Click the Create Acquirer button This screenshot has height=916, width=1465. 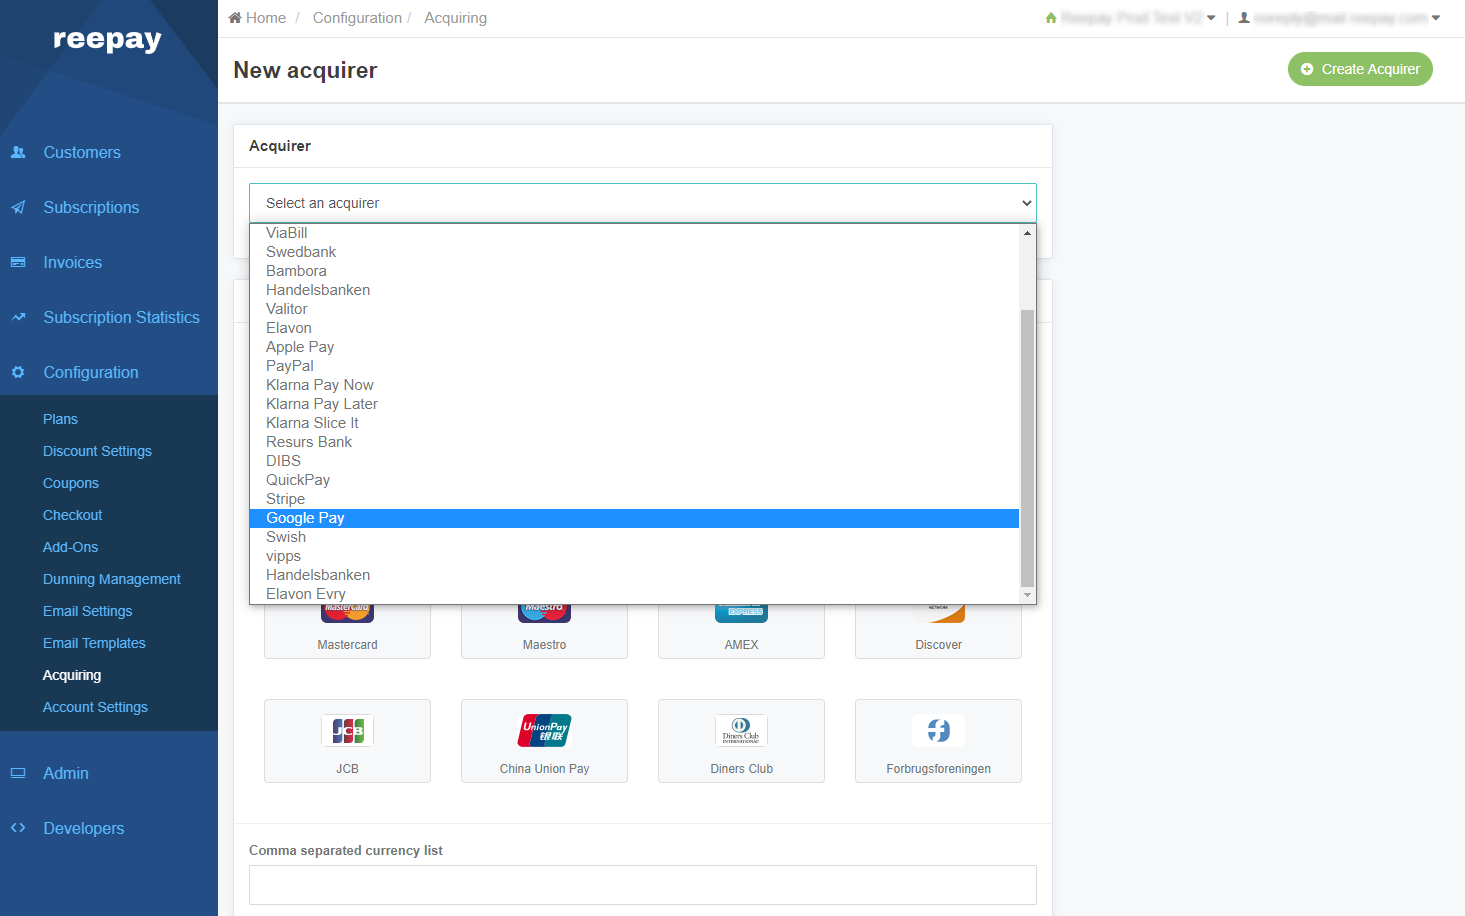click(x=1360, y=69)
